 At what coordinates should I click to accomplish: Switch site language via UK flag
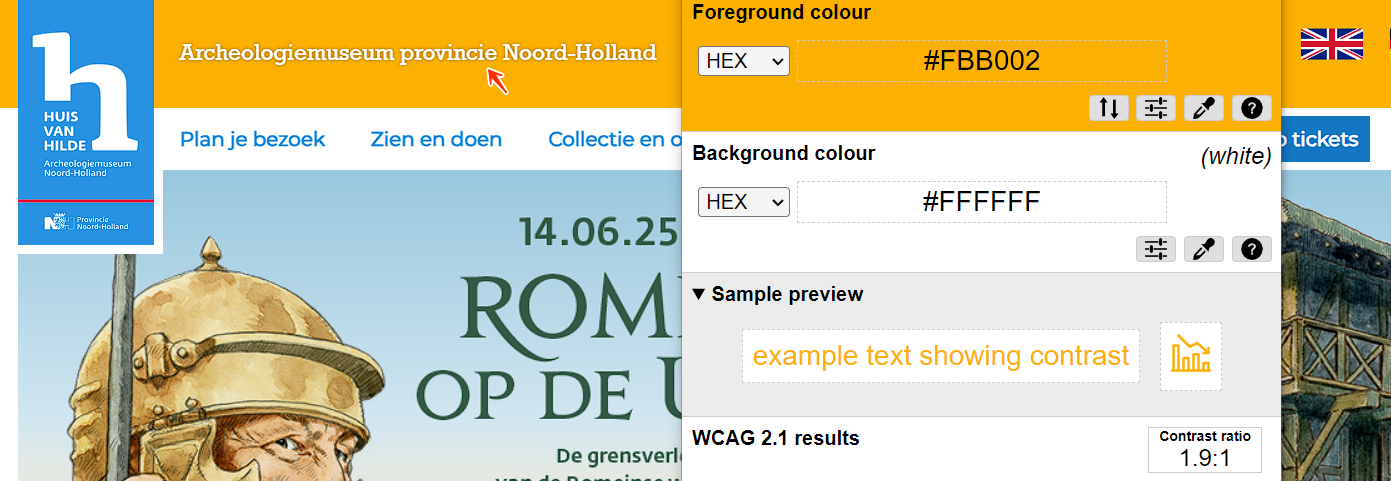pyautogui.click(x=1331, y=44)
